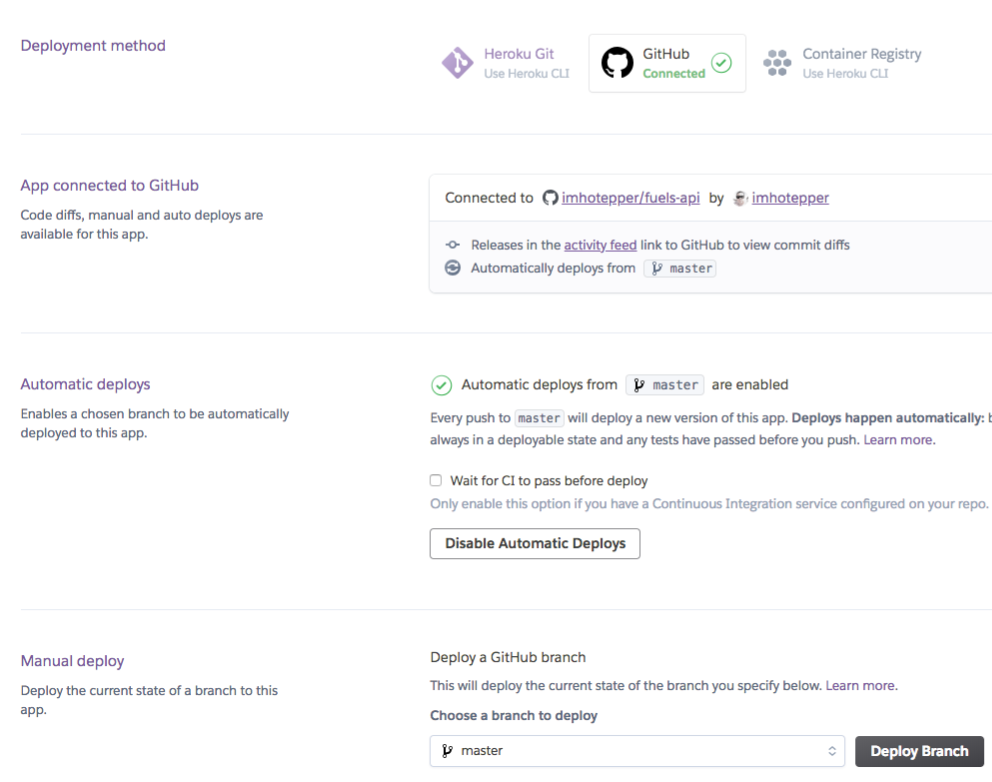This screenshot has height=782, width=992.
Task: Click the auto-deploy sync icon
Action: tap(452, 268)
